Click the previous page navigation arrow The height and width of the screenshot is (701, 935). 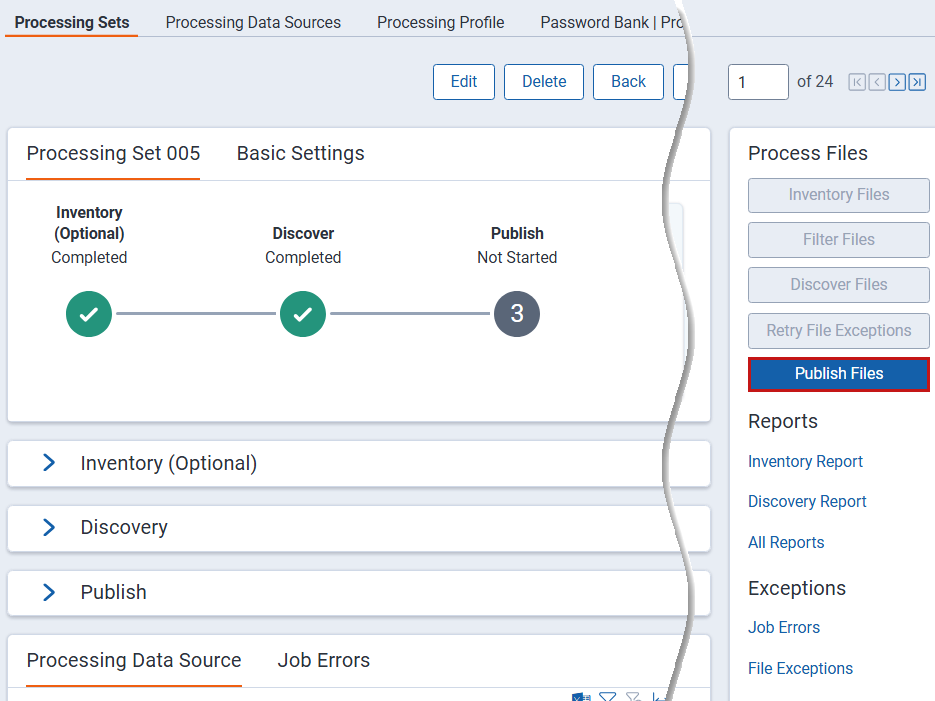877,82
